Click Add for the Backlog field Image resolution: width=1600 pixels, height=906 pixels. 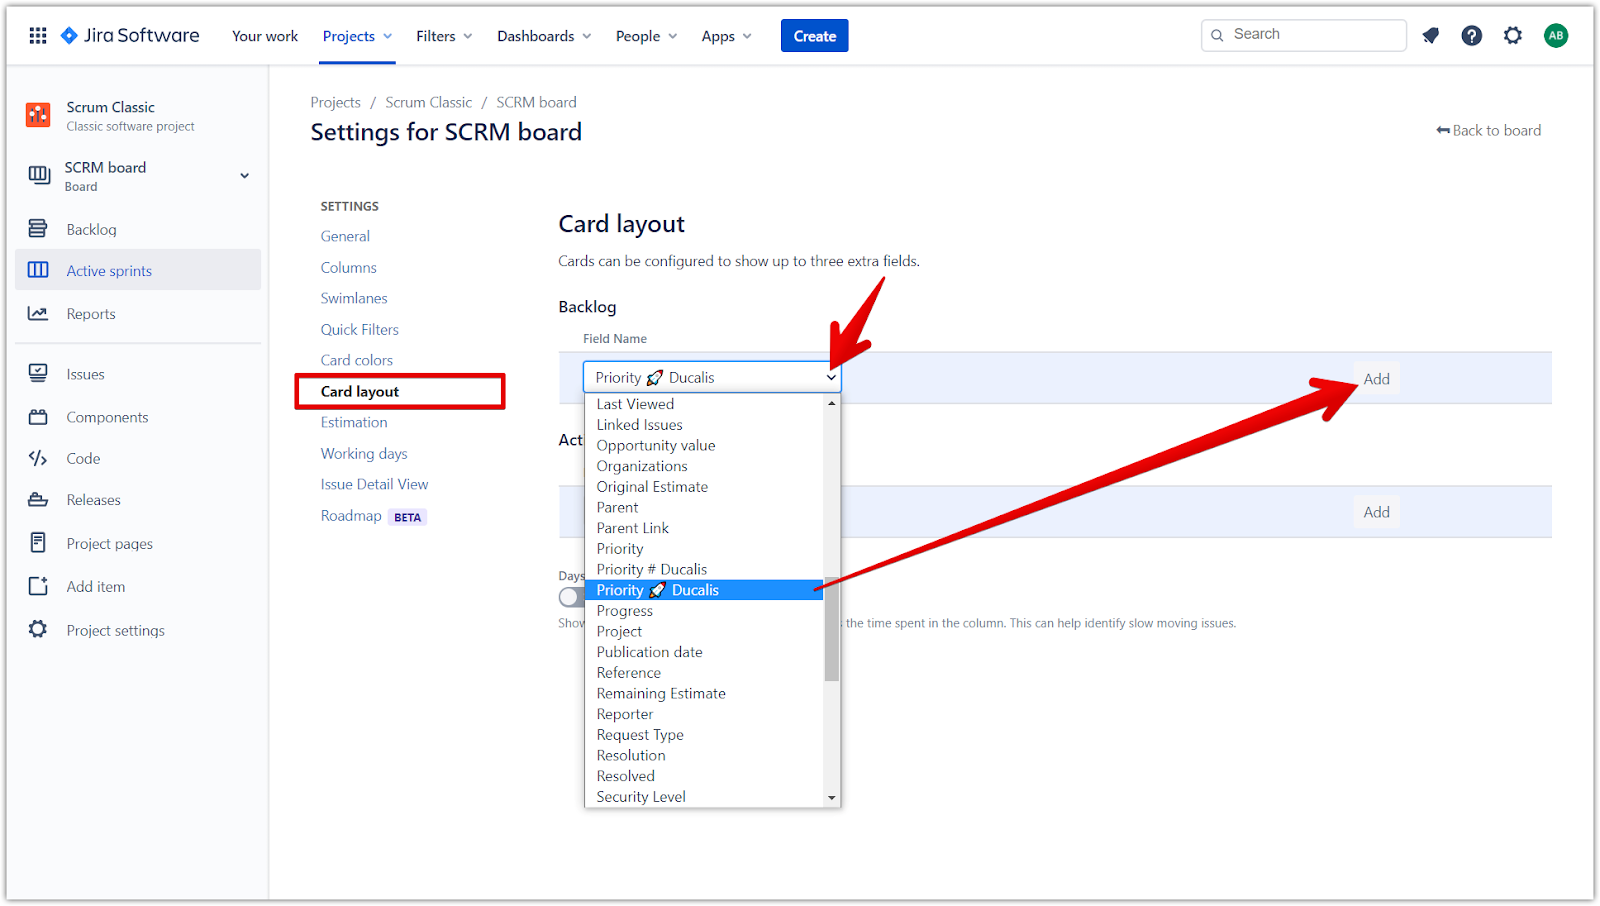pyautogui.click(x=1376, y=379)
